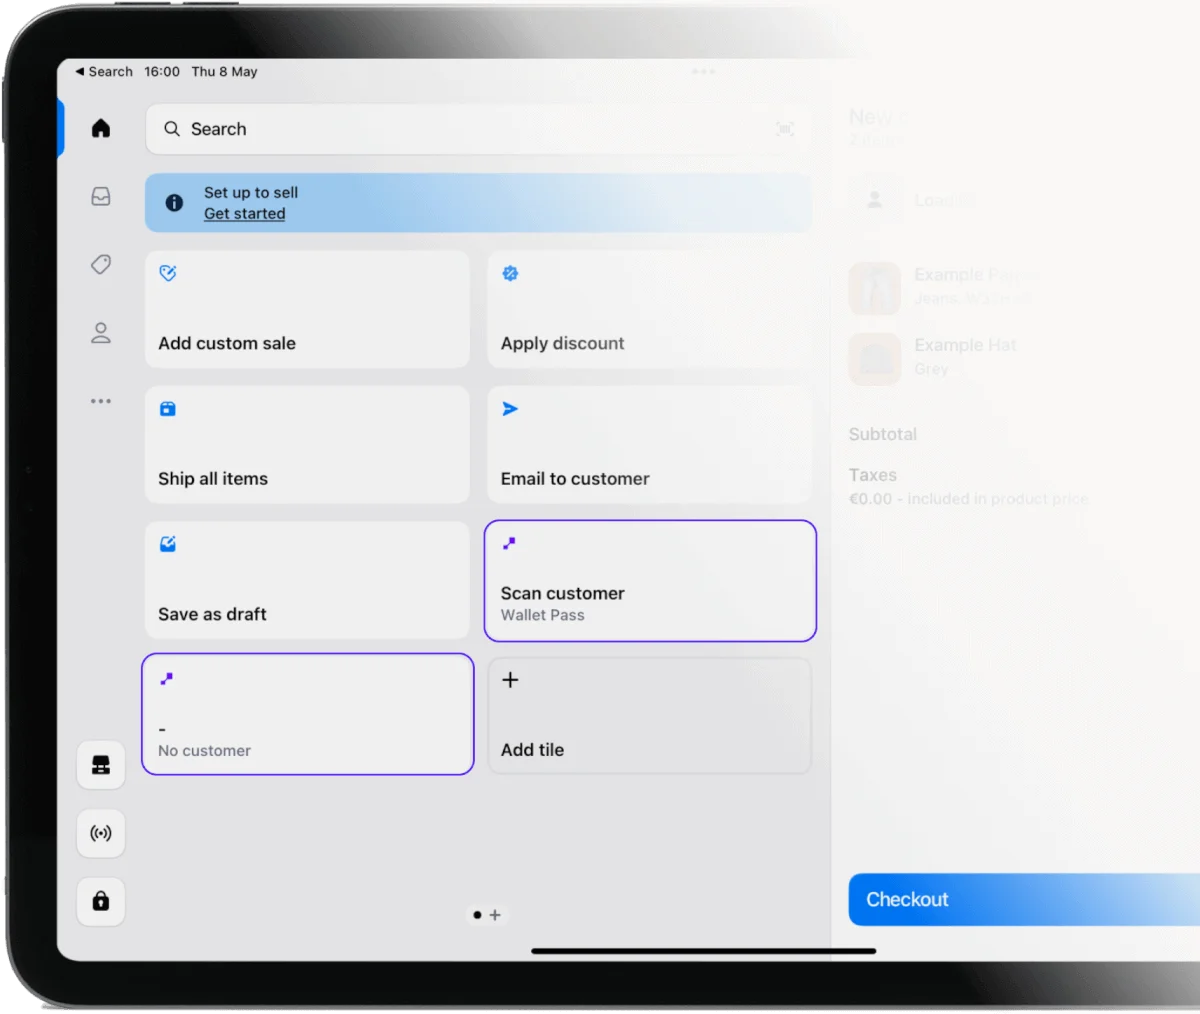Select the Home icon in the sidebar
The image size is (1200, 1014).
click(100, 128)
